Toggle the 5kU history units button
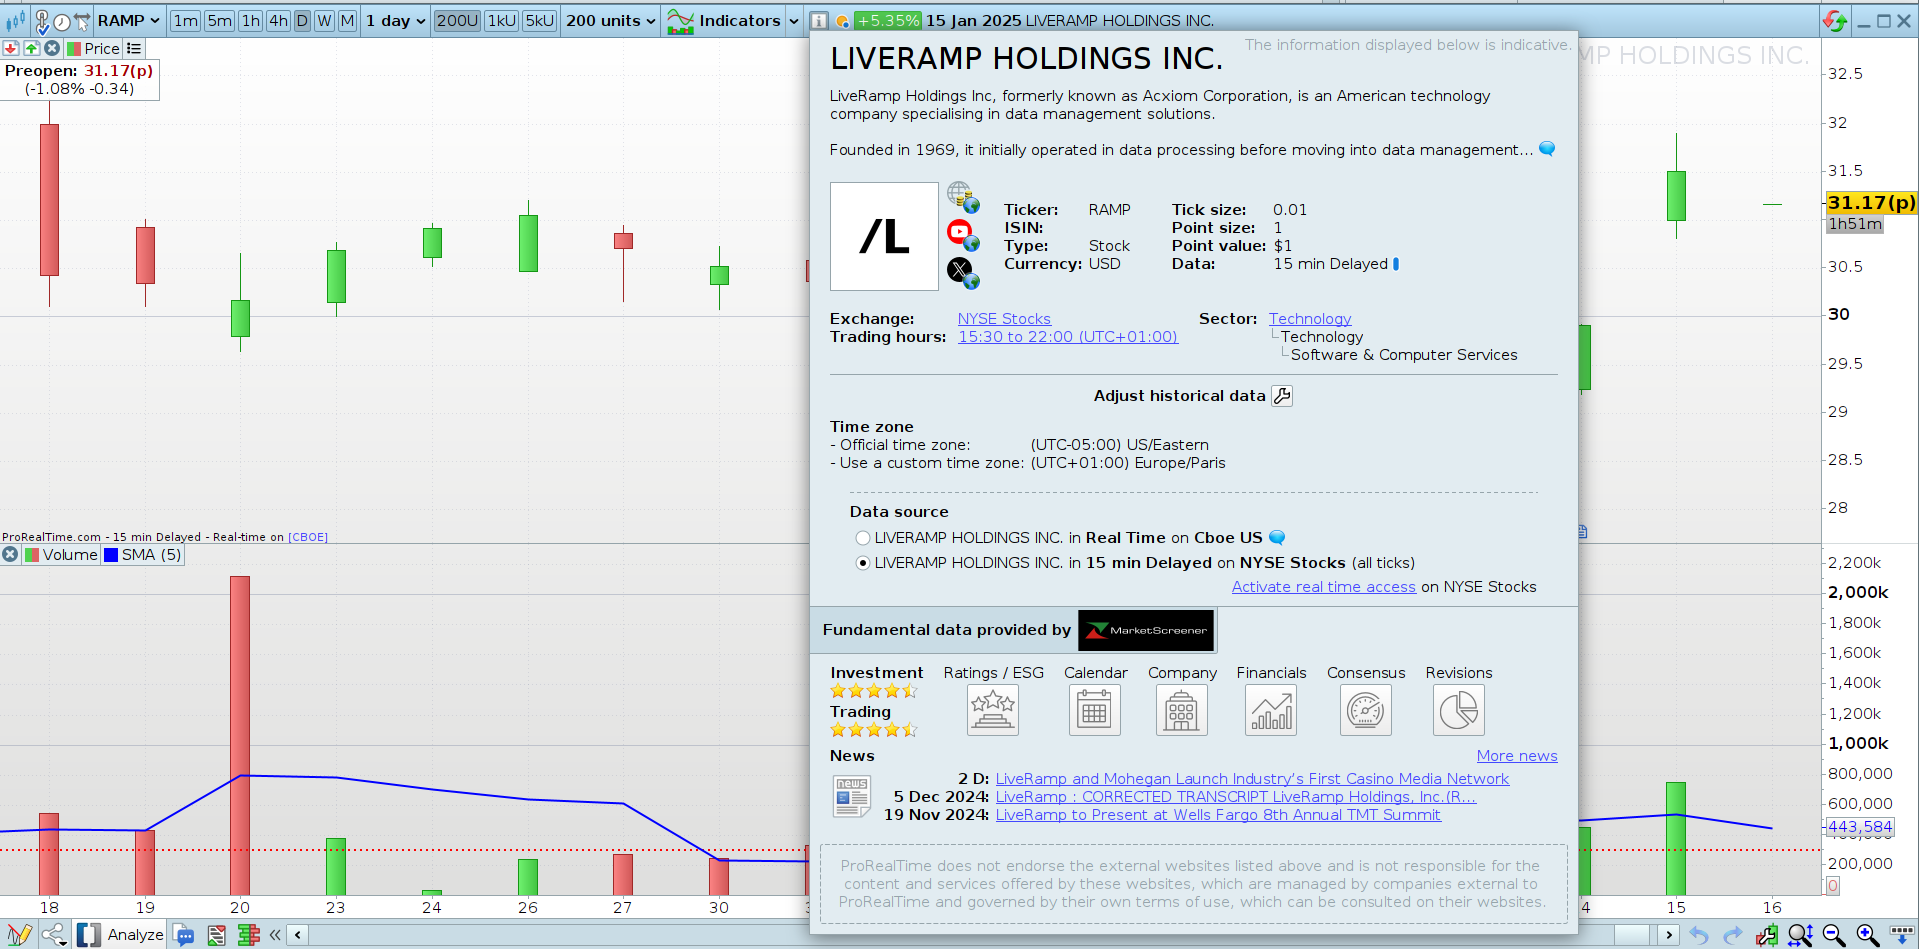1919x949 pixels. pyautogui.click(x=539, y=21)
